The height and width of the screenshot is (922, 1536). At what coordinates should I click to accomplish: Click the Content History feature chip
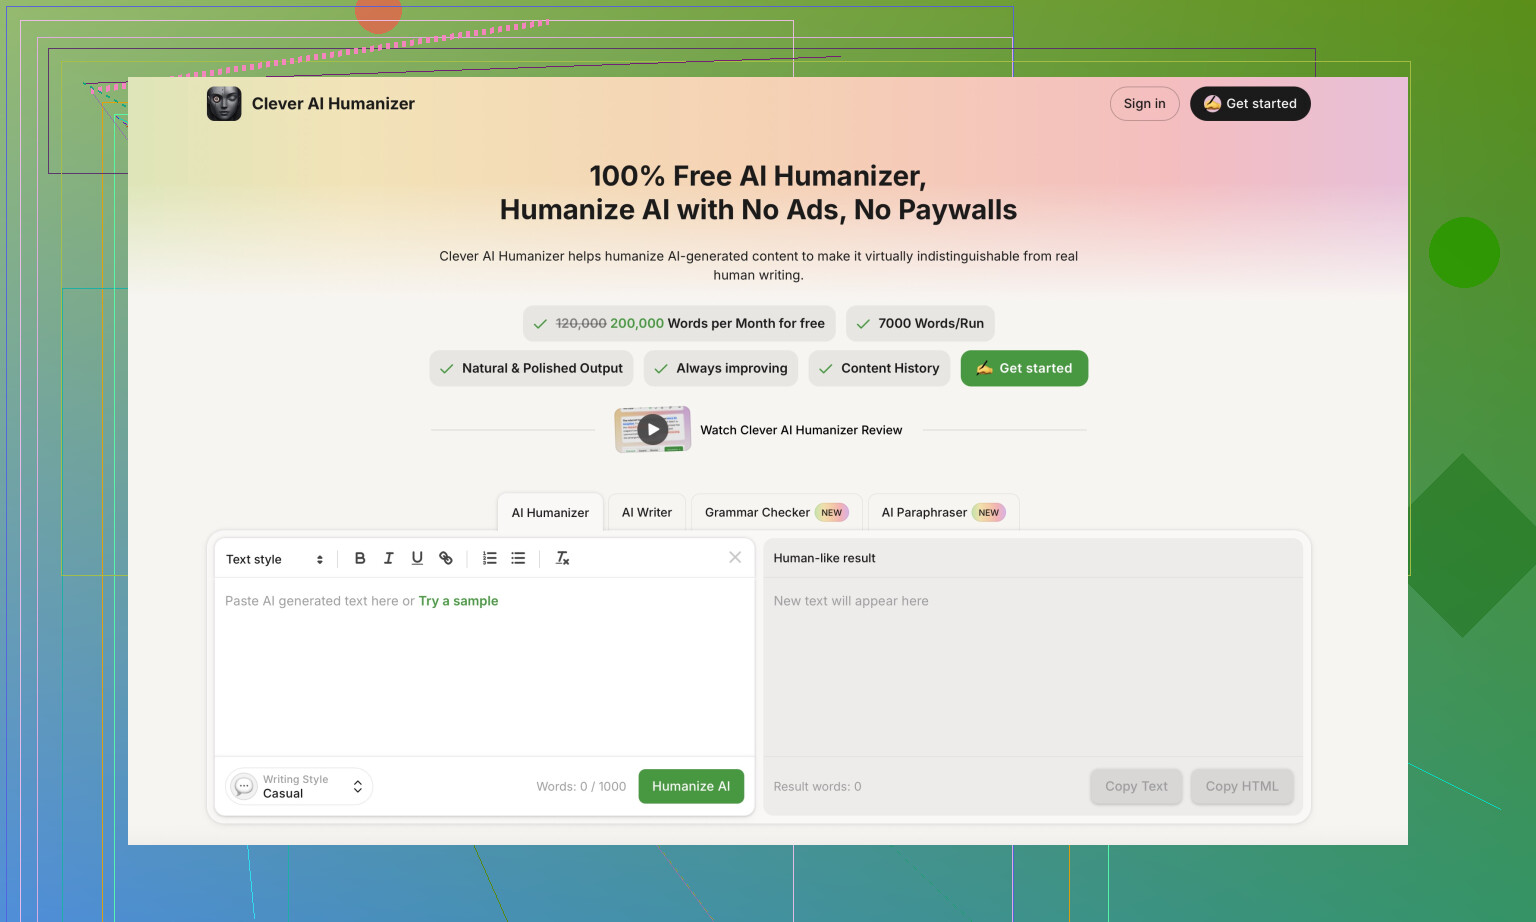point(879,369)
